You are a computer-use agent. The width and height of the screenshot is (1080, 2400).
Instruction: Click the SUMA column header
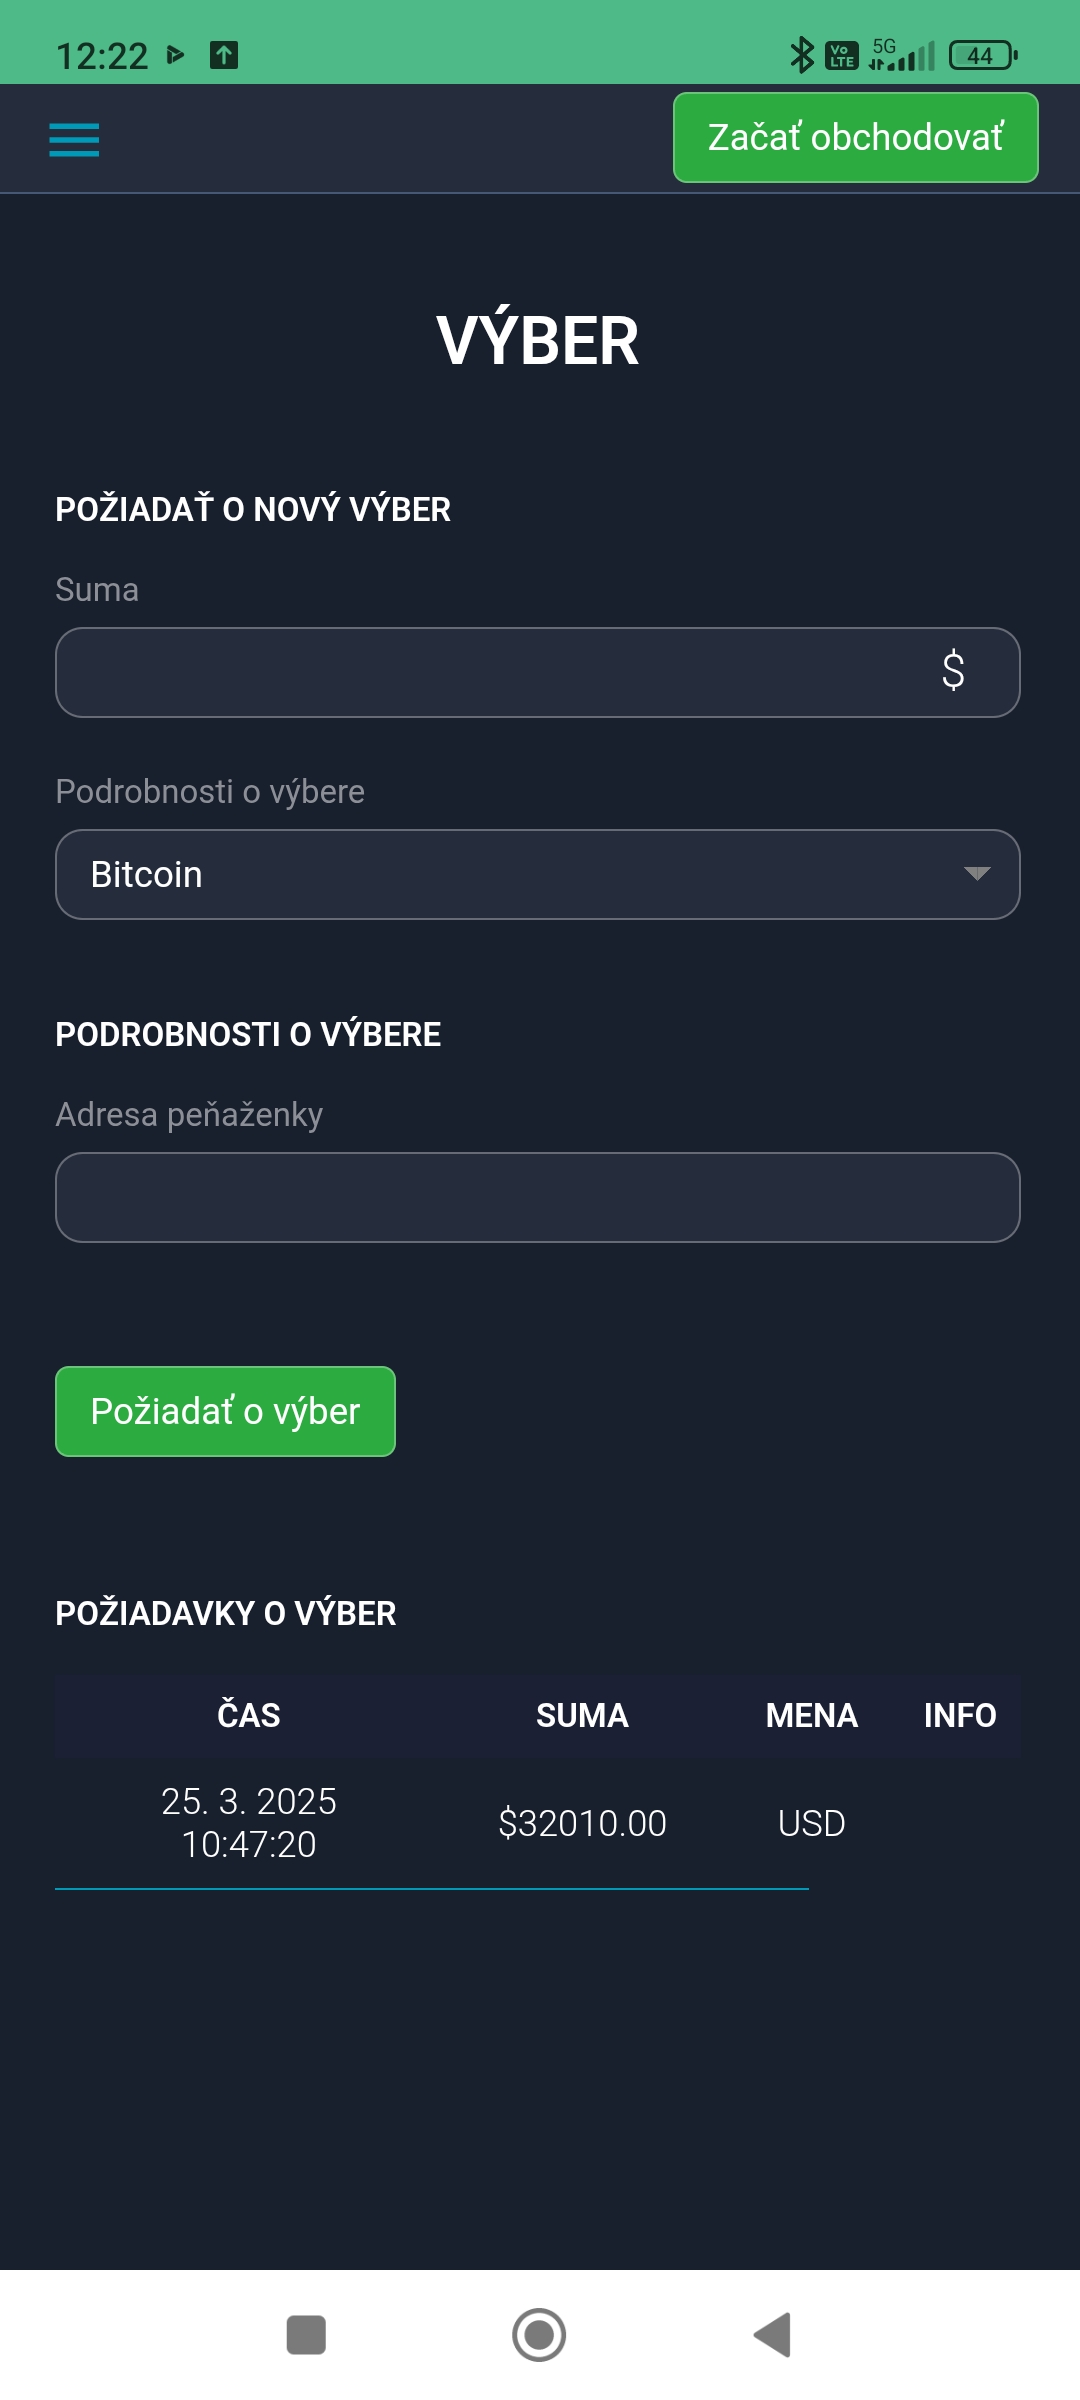582,1716
